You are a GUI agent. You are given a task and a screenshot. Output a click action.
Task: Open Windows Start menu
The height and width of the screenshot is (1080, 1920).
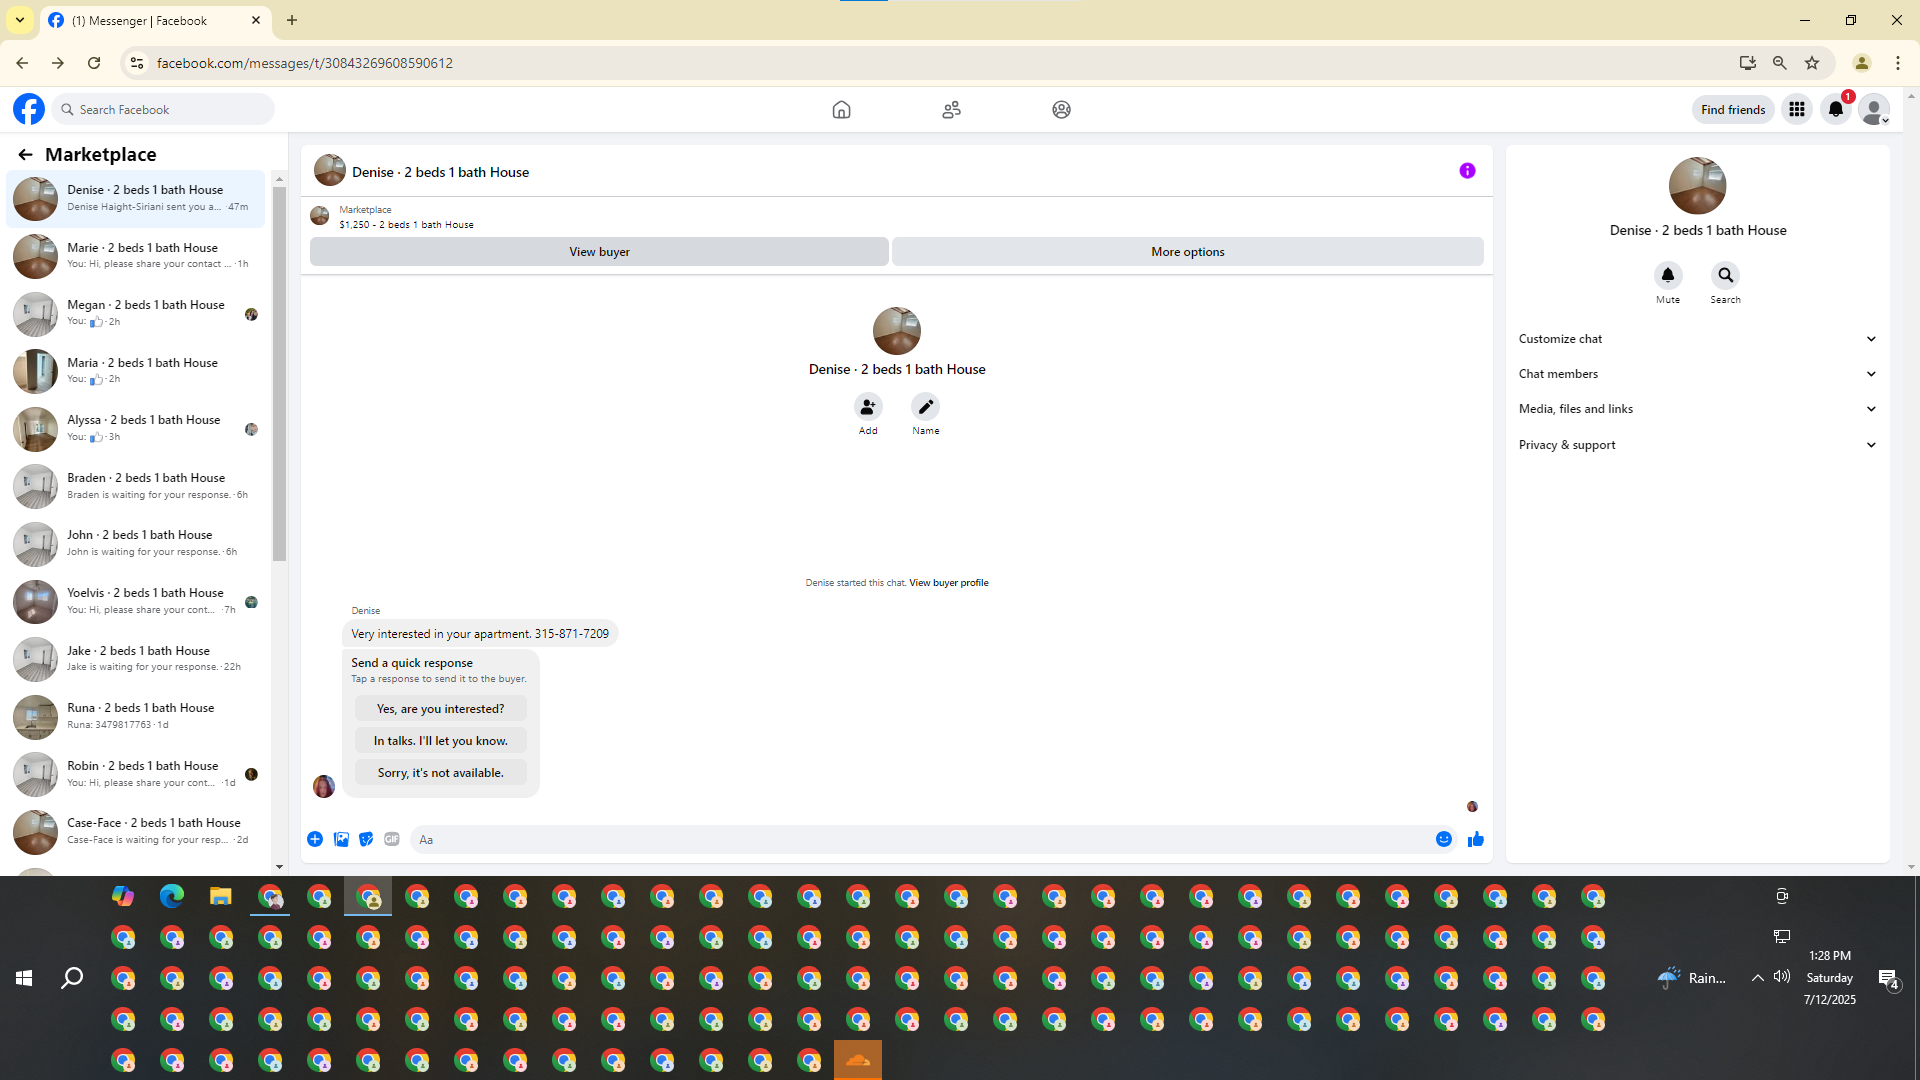(24, 978)
